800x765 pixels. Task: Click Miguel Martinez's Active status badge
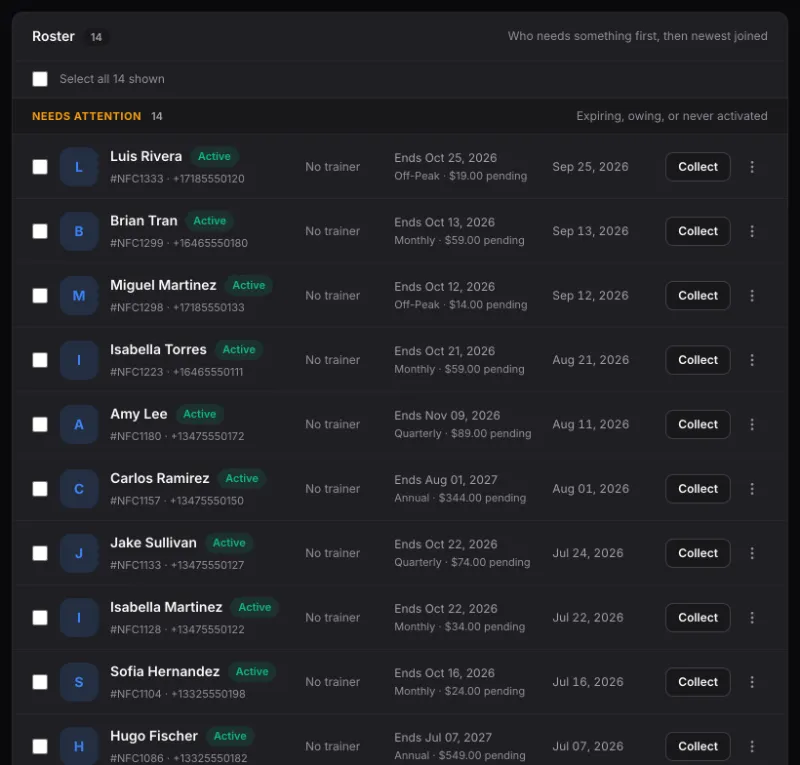pyautogui.click(x=248, y=285)
